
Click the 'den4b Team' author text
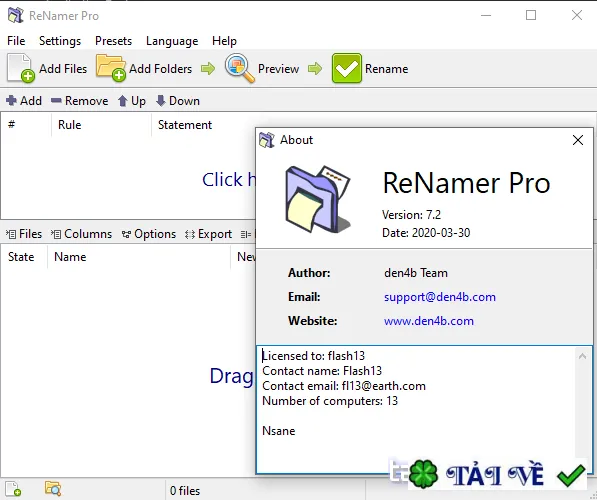416,273
